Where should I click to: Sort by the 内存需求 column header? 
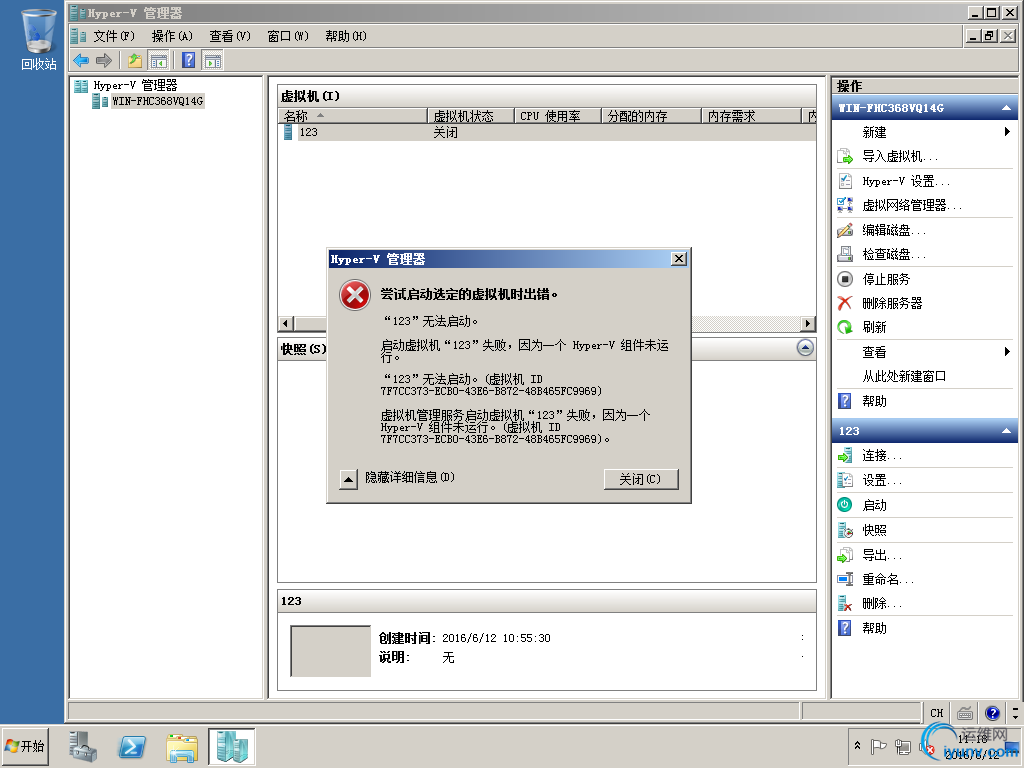click(x=751, y=116)
